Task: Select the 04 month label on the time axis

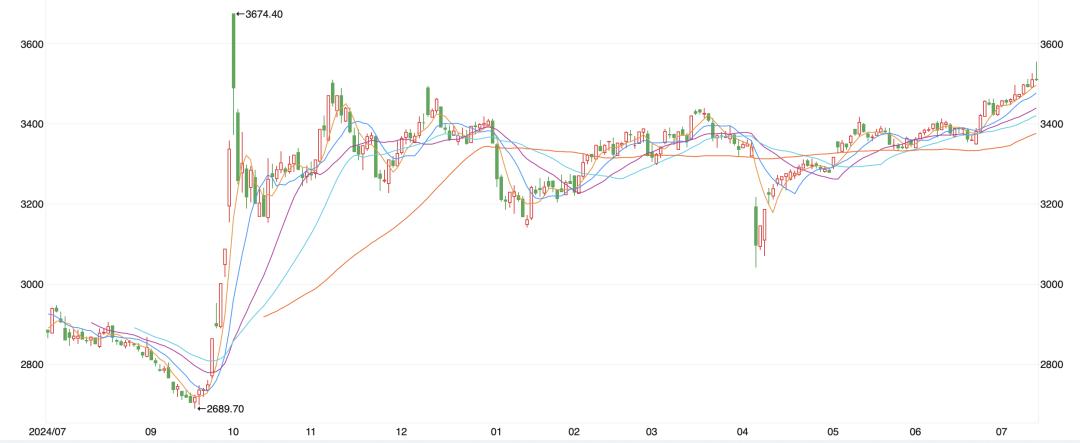Action: pos(742,432)
